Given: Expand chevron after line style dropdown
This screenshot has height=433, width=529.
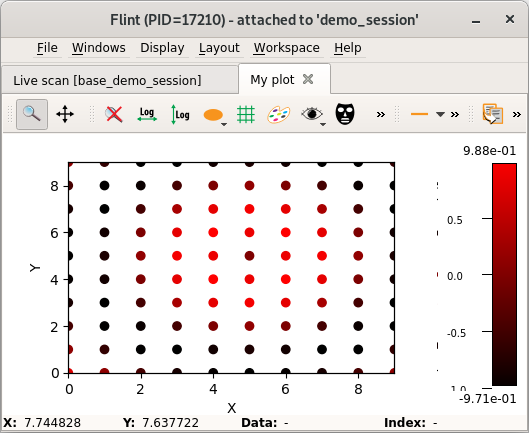Looking at the screenshot, I should pyautogui.click(x=455, y=114).
